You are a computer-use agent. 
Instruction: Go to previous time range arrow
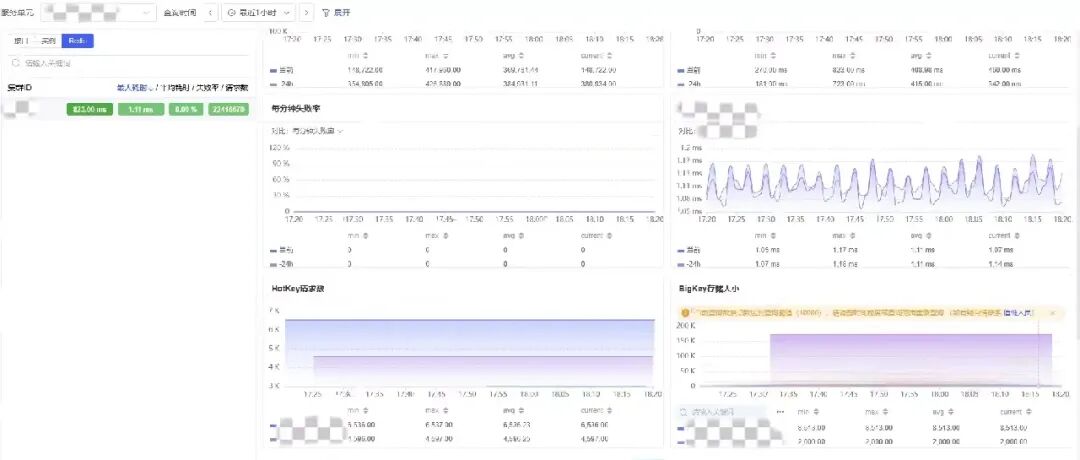(x=211, y=13)
